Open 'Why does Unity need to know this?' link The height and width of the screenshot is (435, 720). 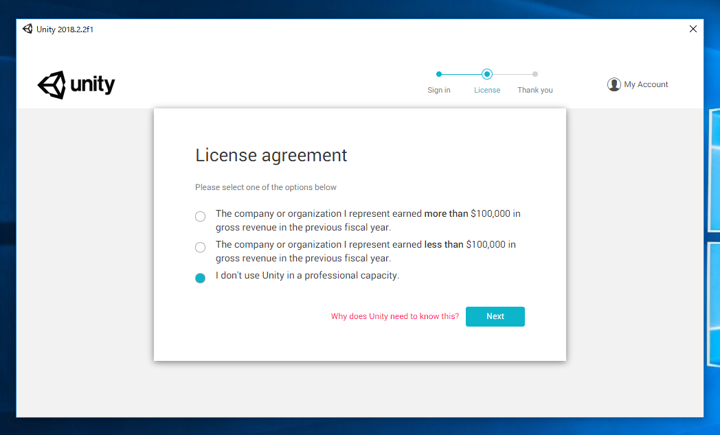click(395, 316)
